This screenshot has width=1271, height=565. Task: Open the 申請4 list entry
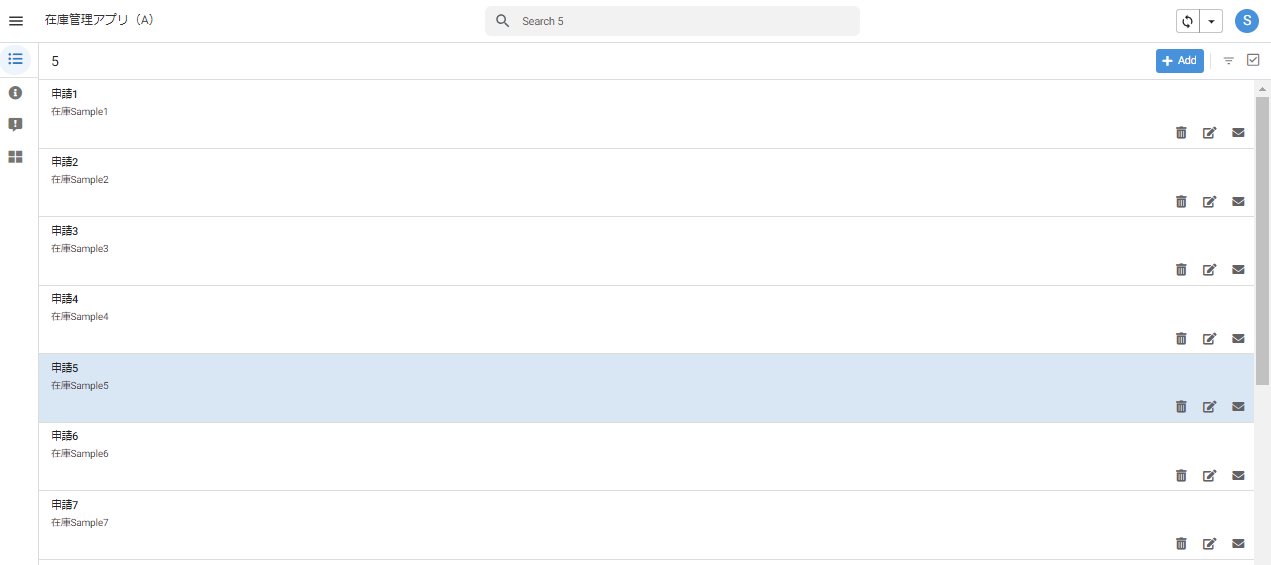pyautogui.click(x=646, y=320)
